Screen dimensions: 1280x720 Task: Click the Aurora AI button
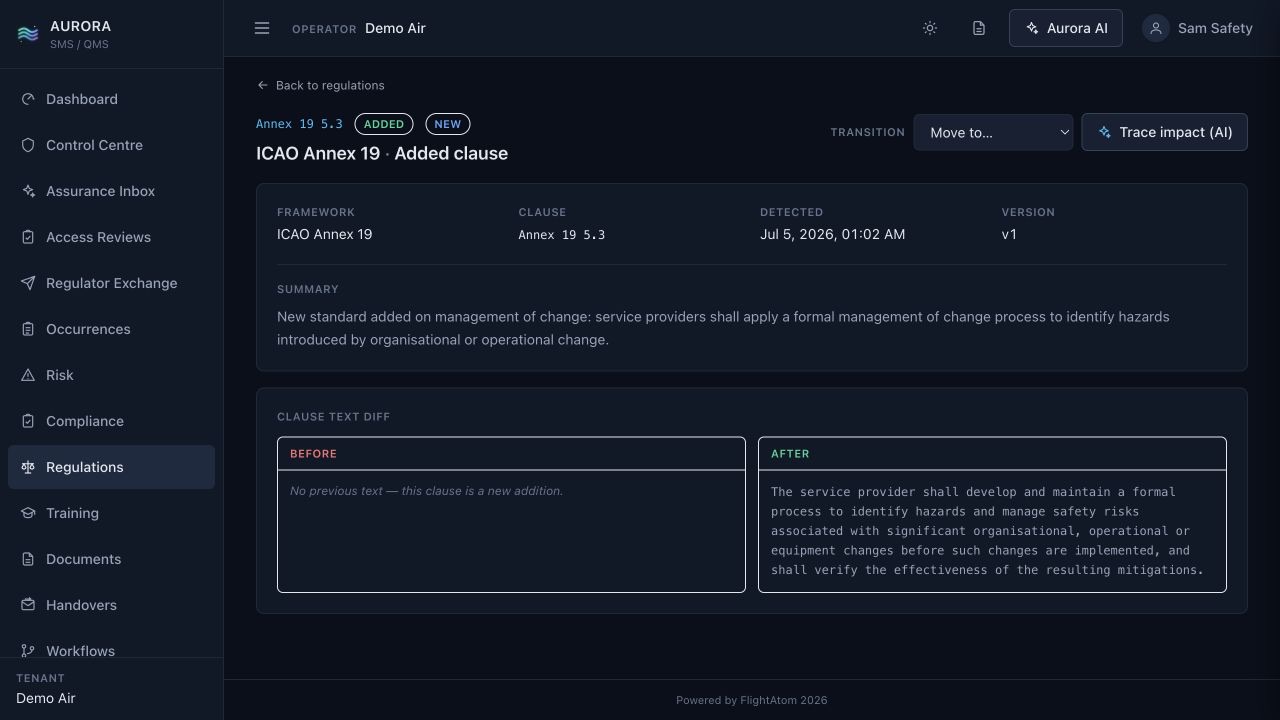click(1066, 28)
